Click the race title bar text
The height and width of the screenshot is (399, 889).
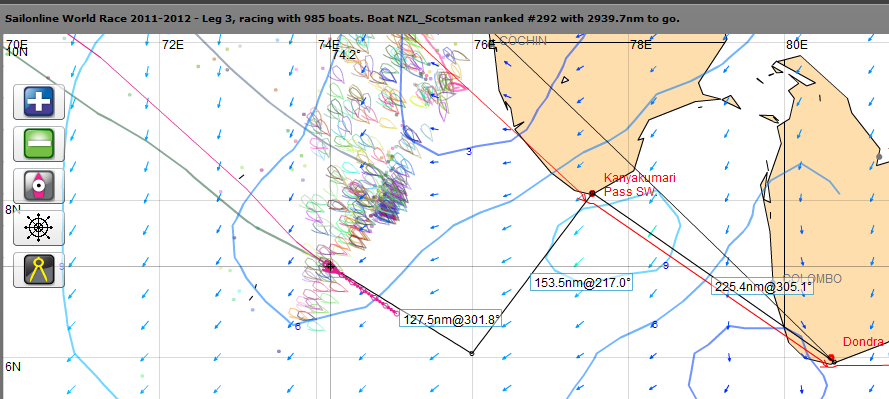pyautogui.click(x=342, y=18)
